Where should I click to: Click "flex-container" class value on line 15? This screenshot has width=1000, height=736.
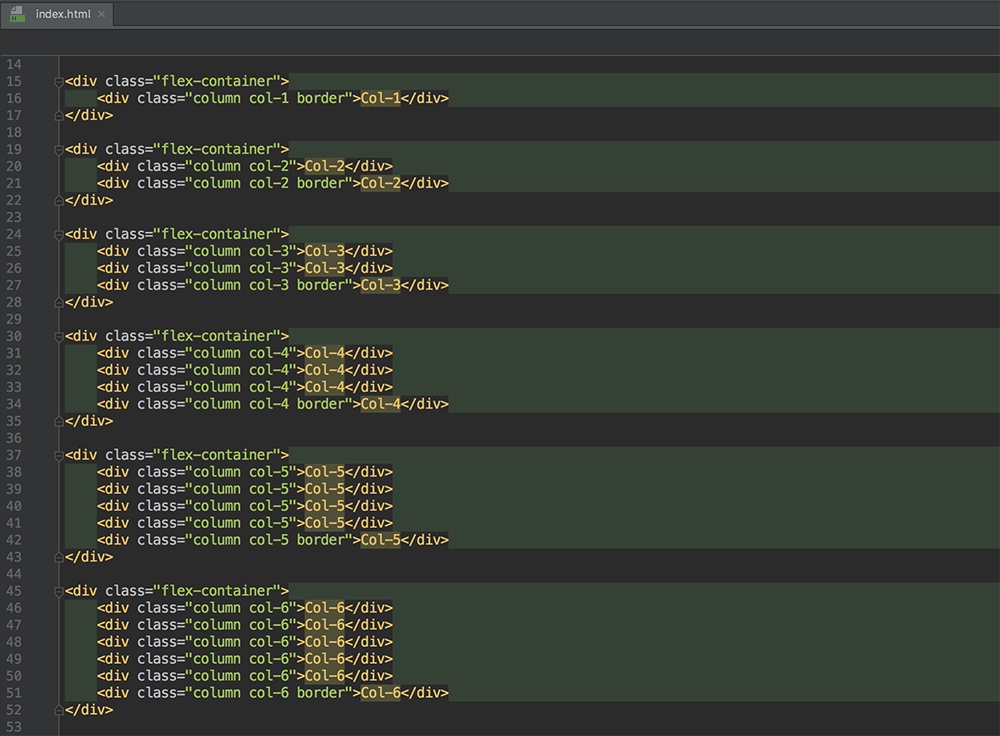(x=217, y=82)
